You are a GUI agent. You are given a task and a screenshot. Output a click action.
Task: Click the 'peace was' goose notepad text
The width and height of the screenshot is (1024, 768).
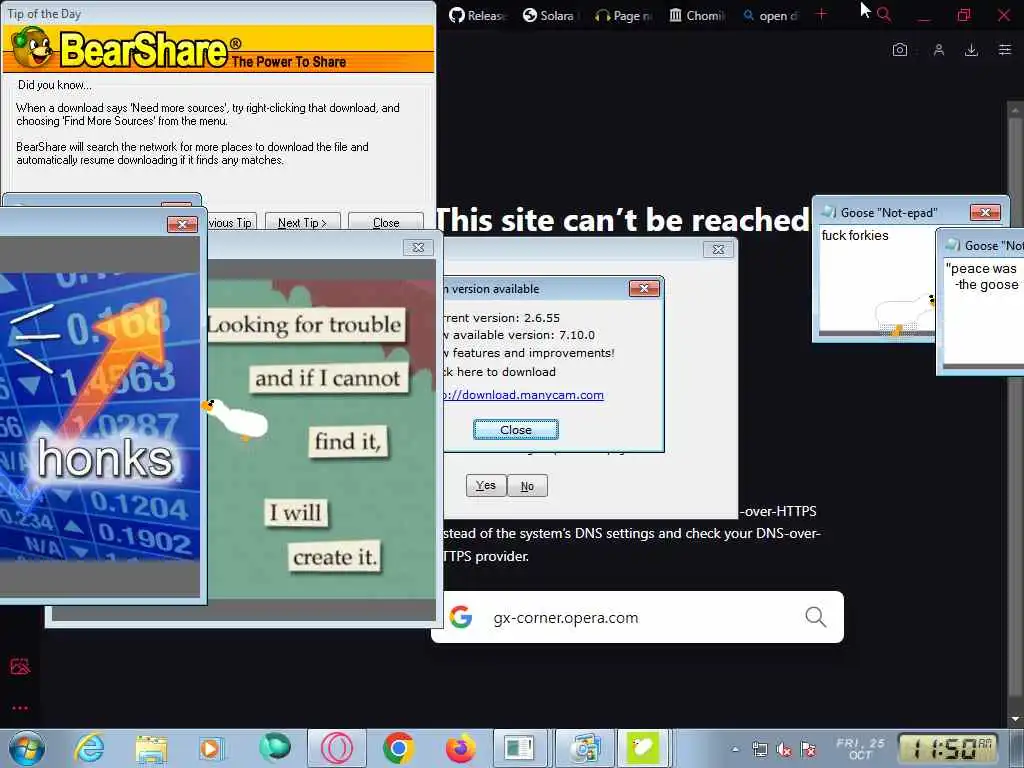[984, 268]
